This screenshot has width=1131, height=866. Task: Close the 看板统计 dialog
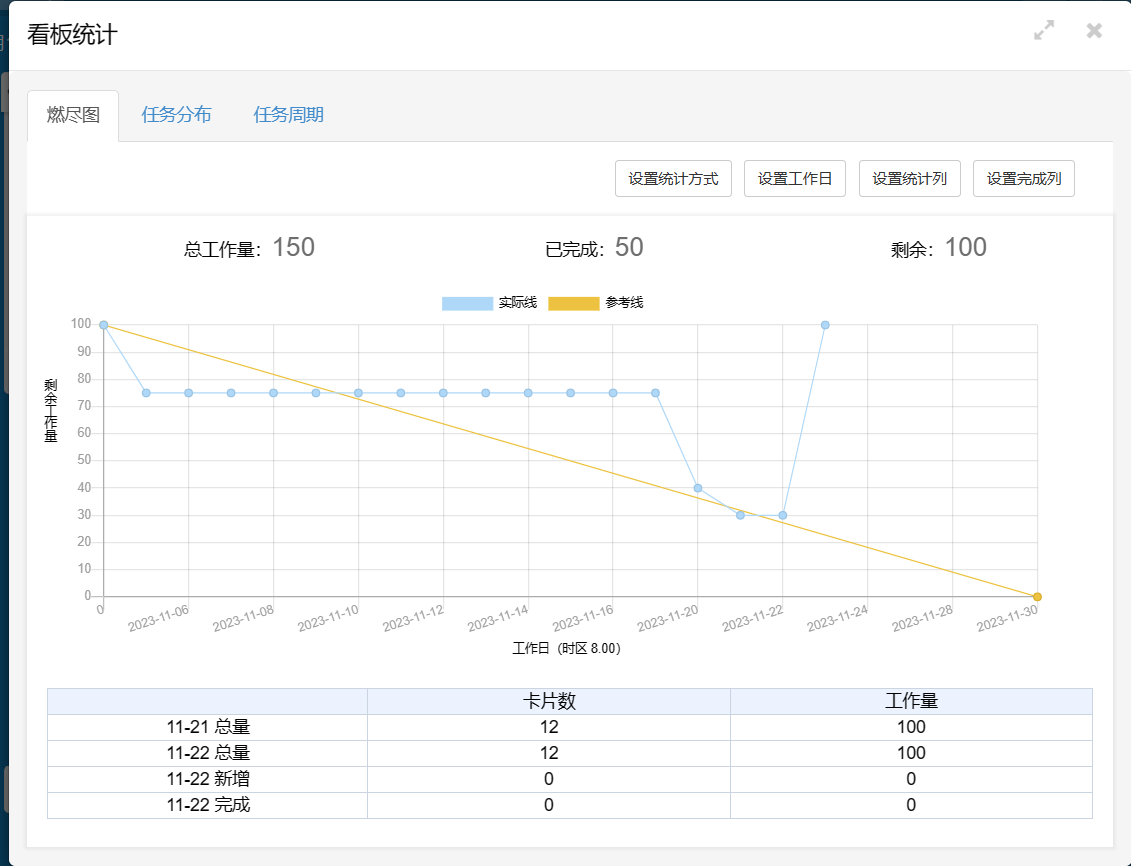coord(1094,30)
